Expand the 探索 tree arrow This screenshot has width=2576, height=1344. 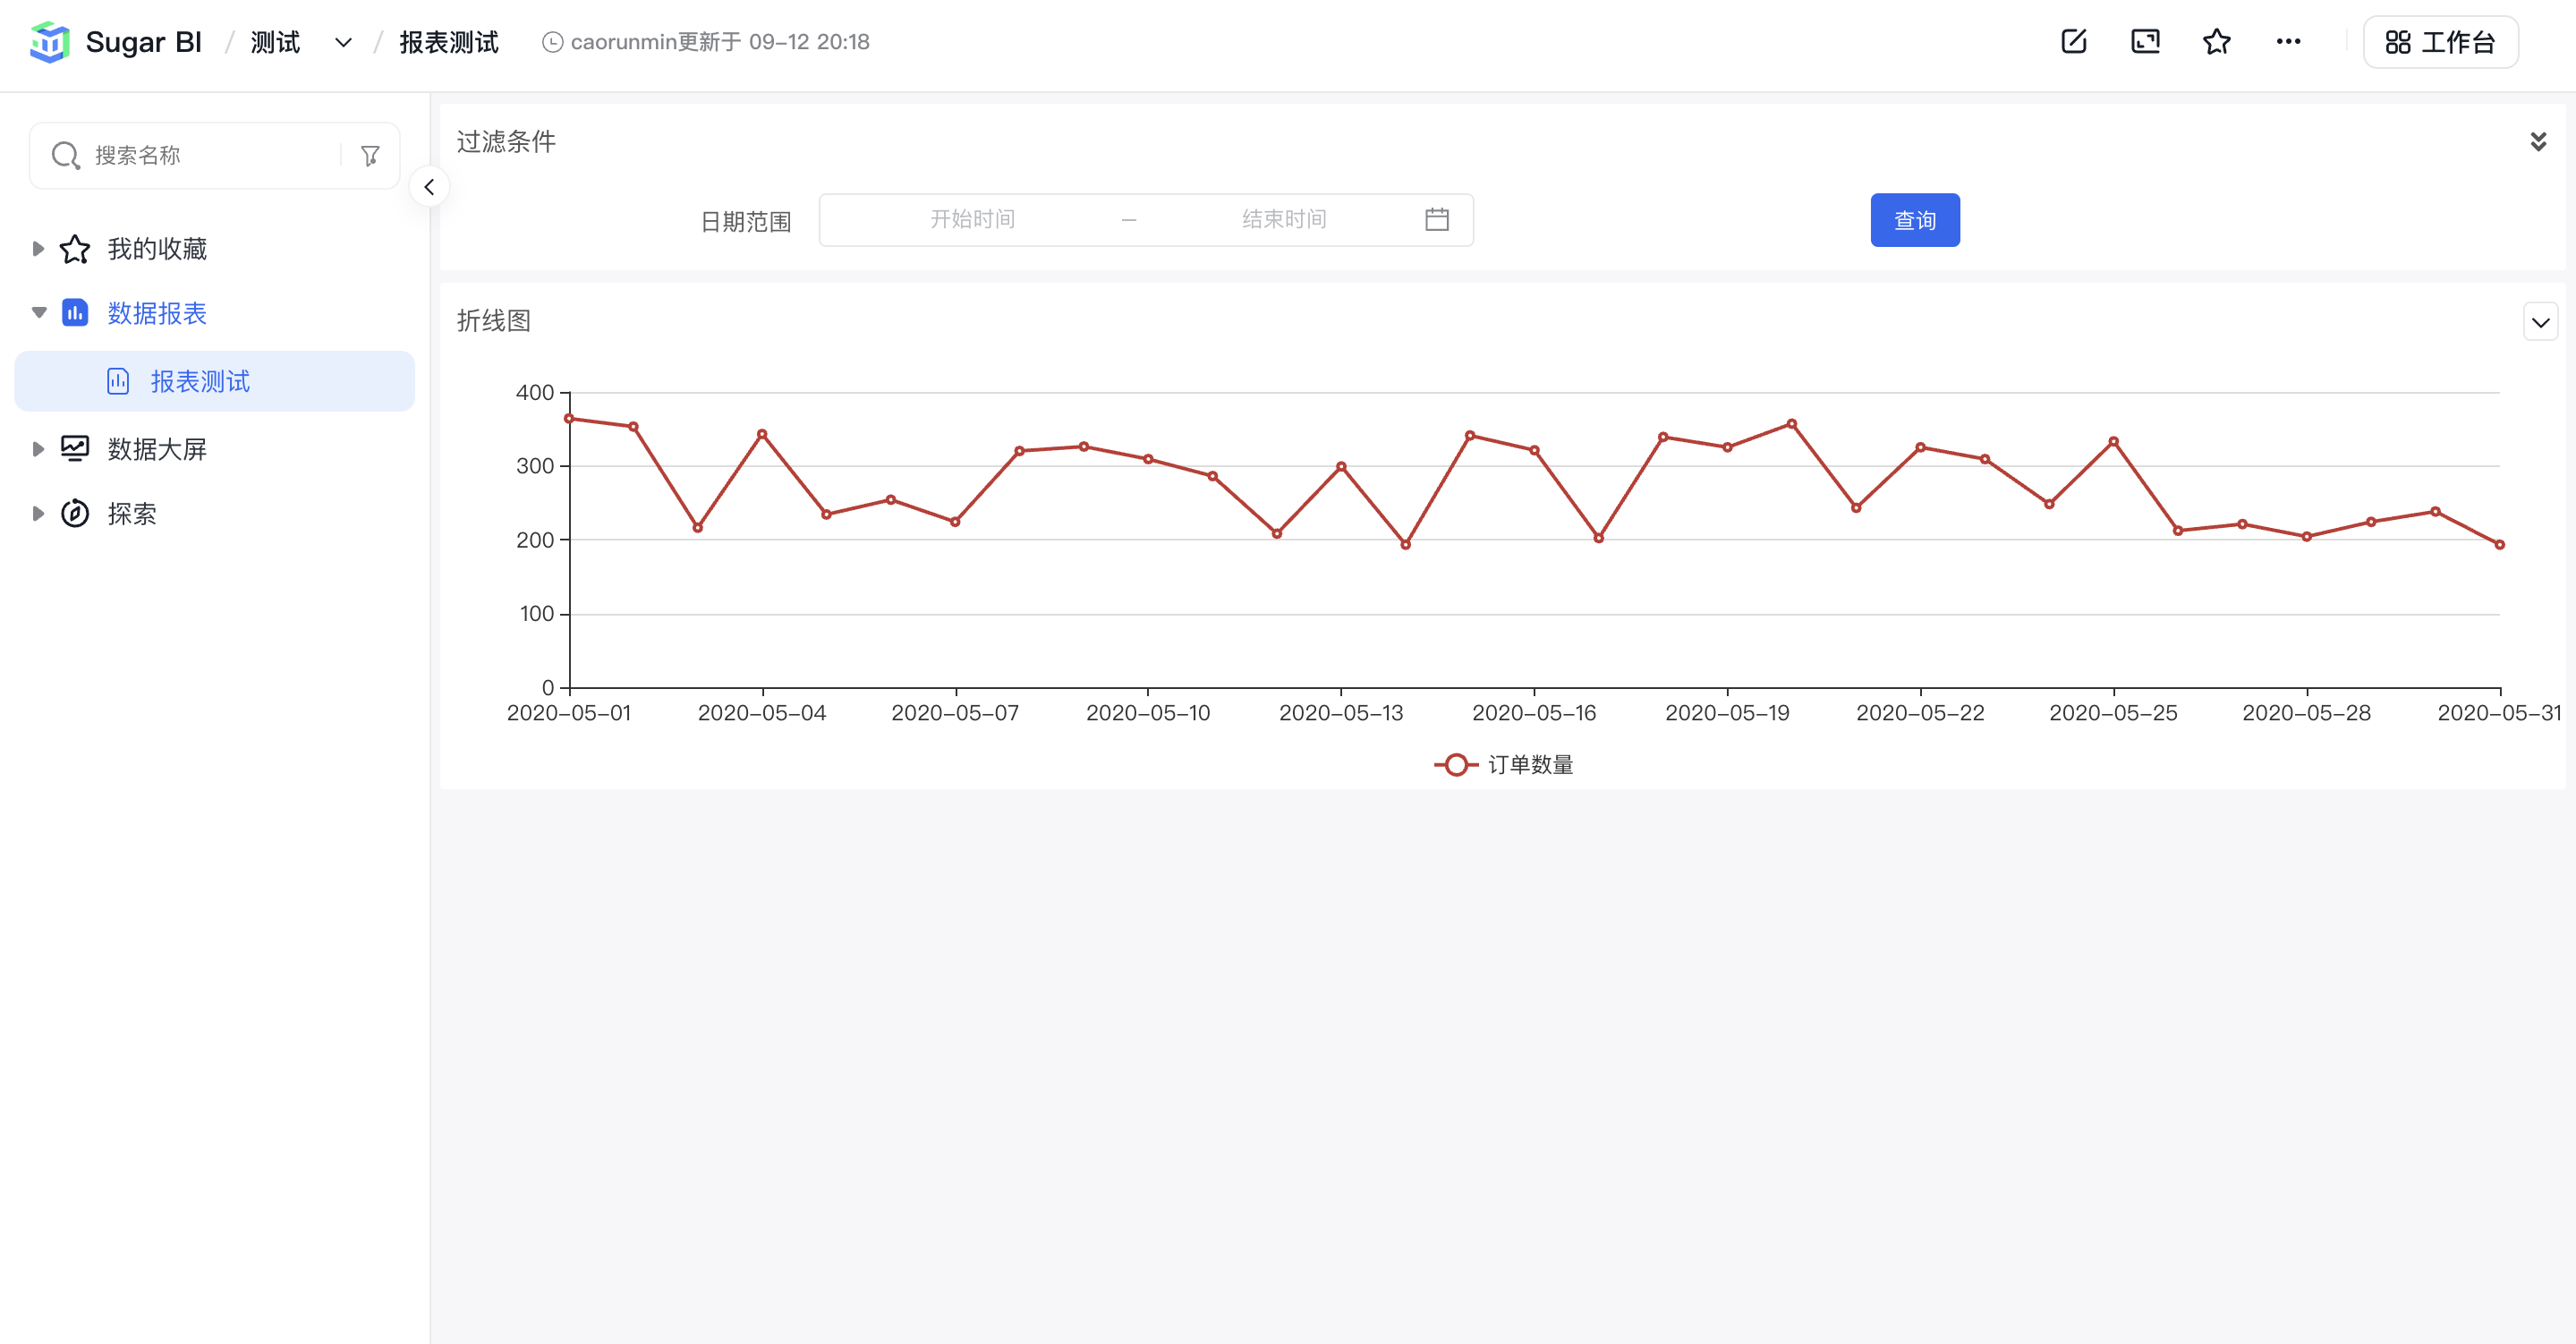click(38, 513)
